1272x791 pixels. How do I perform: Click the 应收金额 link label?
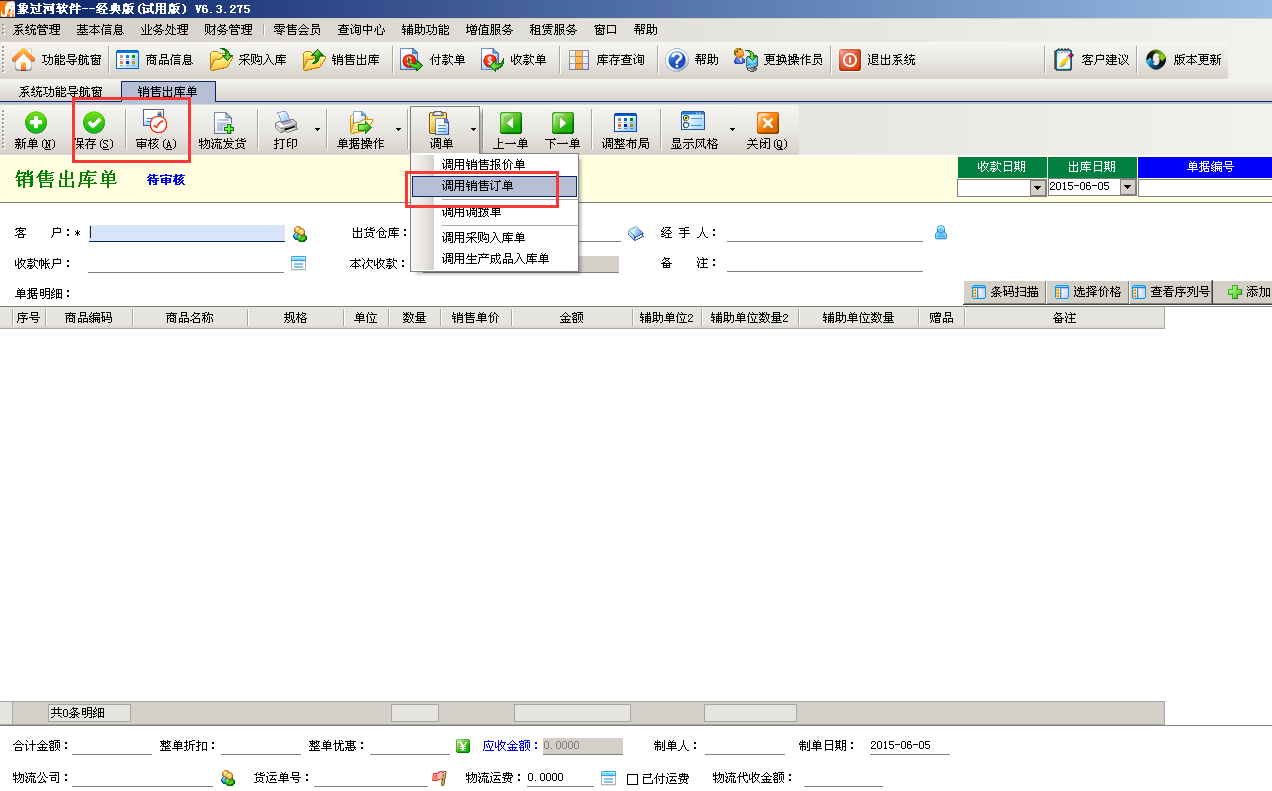pos(510,746)
